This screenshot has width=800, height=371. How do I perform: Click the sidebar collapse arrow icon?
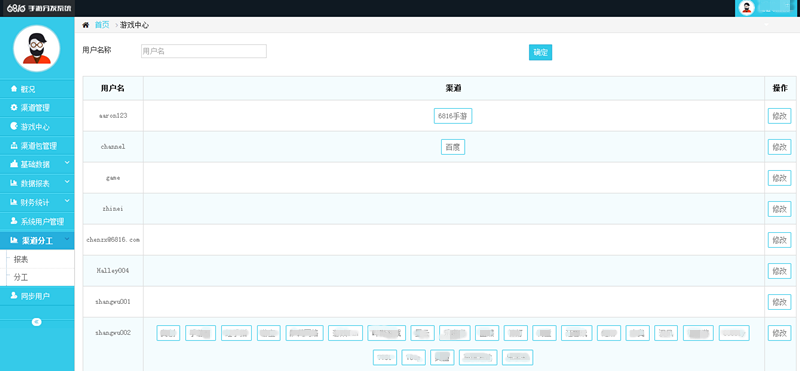click(x=36, y=321)
